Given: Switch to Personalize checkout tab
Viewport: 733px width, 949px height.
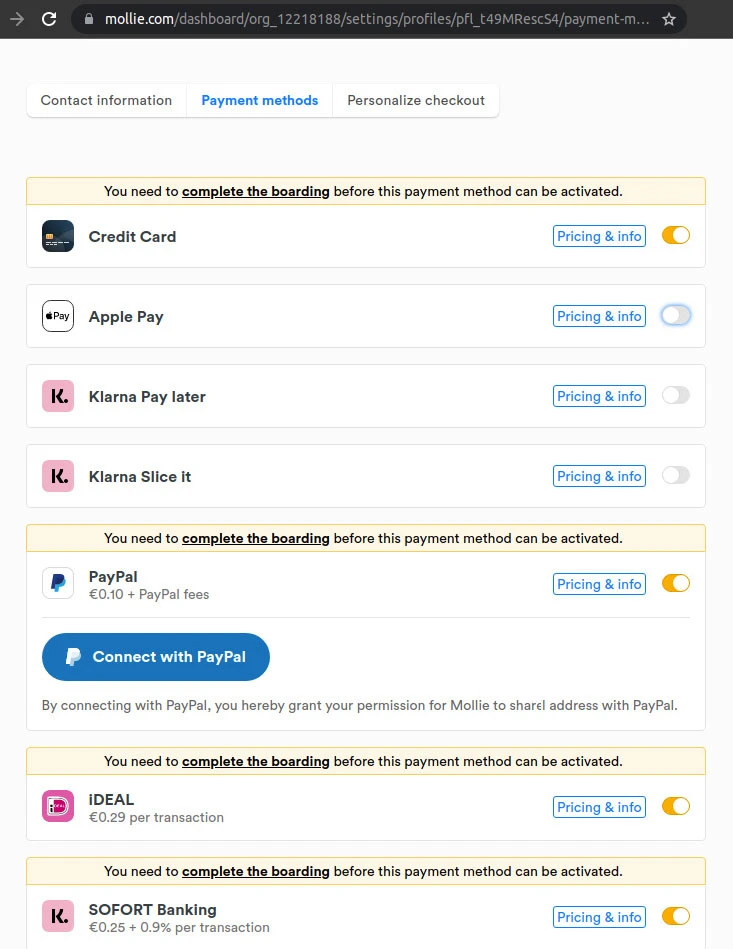Looking at the screenshot, I should pyautogui.click(x=416, y=100).
